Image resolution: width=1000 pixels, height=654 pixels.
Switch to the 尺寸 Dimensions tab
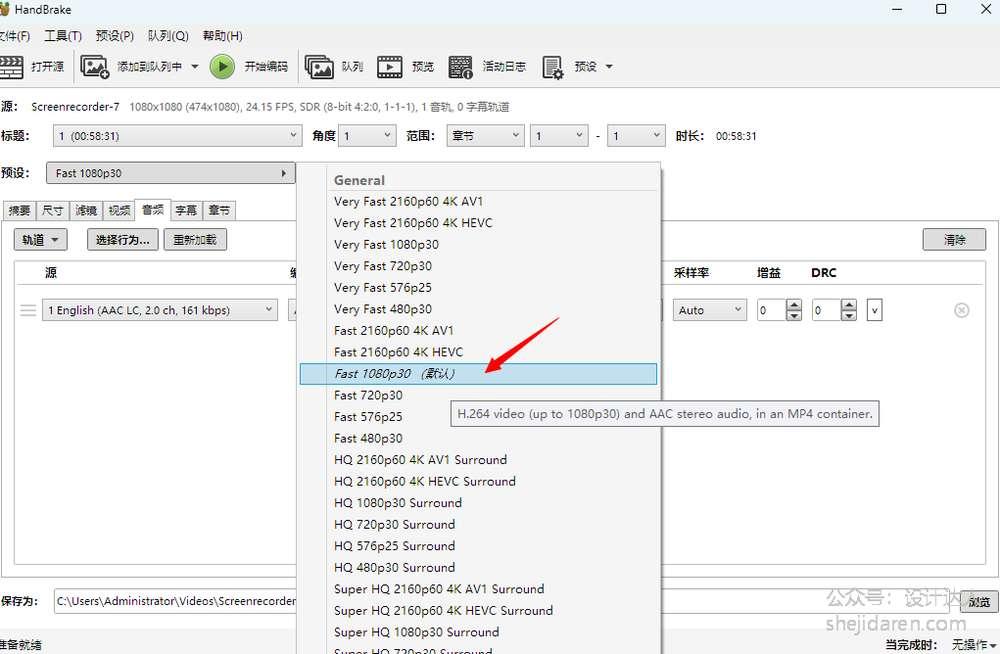click(52, 211)
